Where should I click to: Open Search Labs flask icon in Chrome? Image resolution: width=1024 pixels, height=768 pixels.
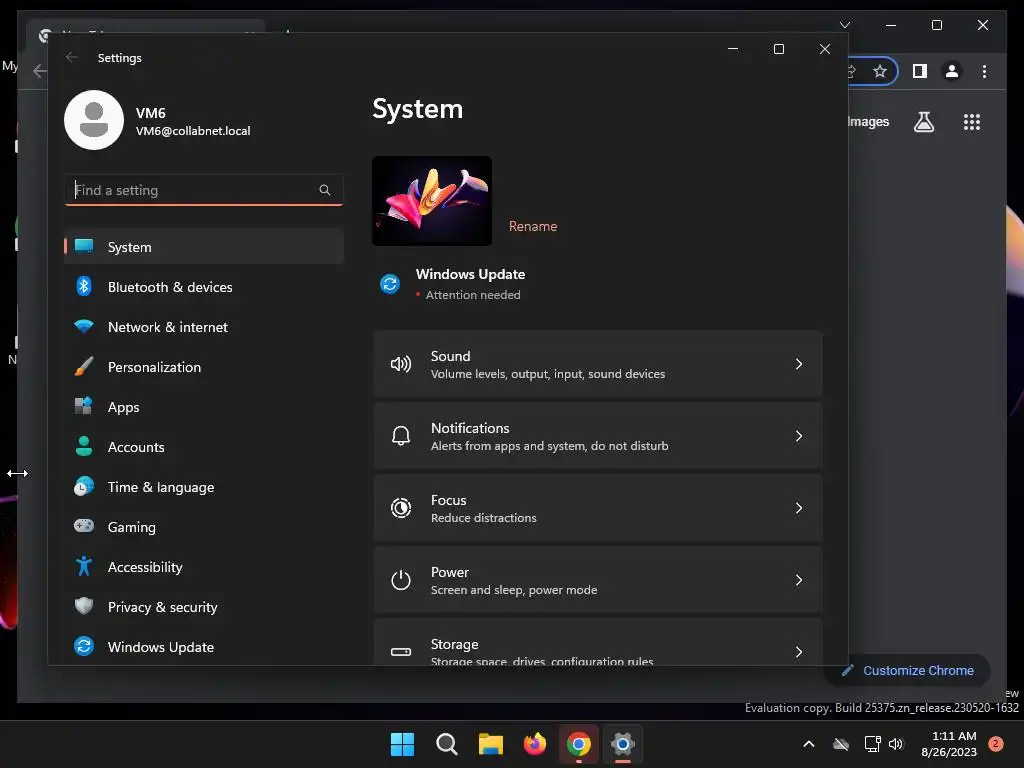923,122
